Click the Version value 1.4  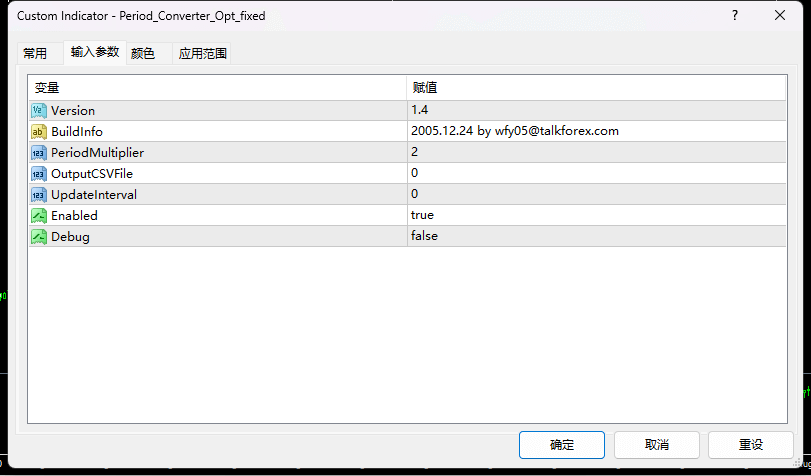pos(419,110)
